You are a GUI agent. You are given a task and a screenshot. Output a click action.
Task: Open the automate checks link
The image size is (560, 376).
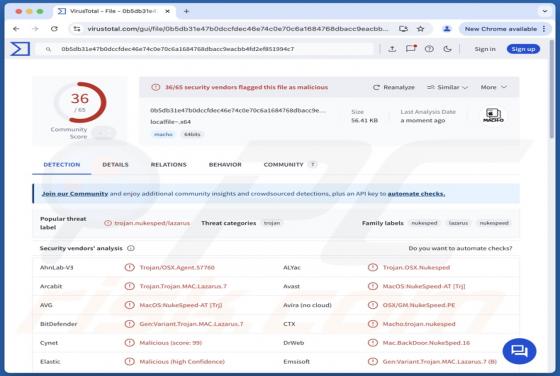(416, 194)
